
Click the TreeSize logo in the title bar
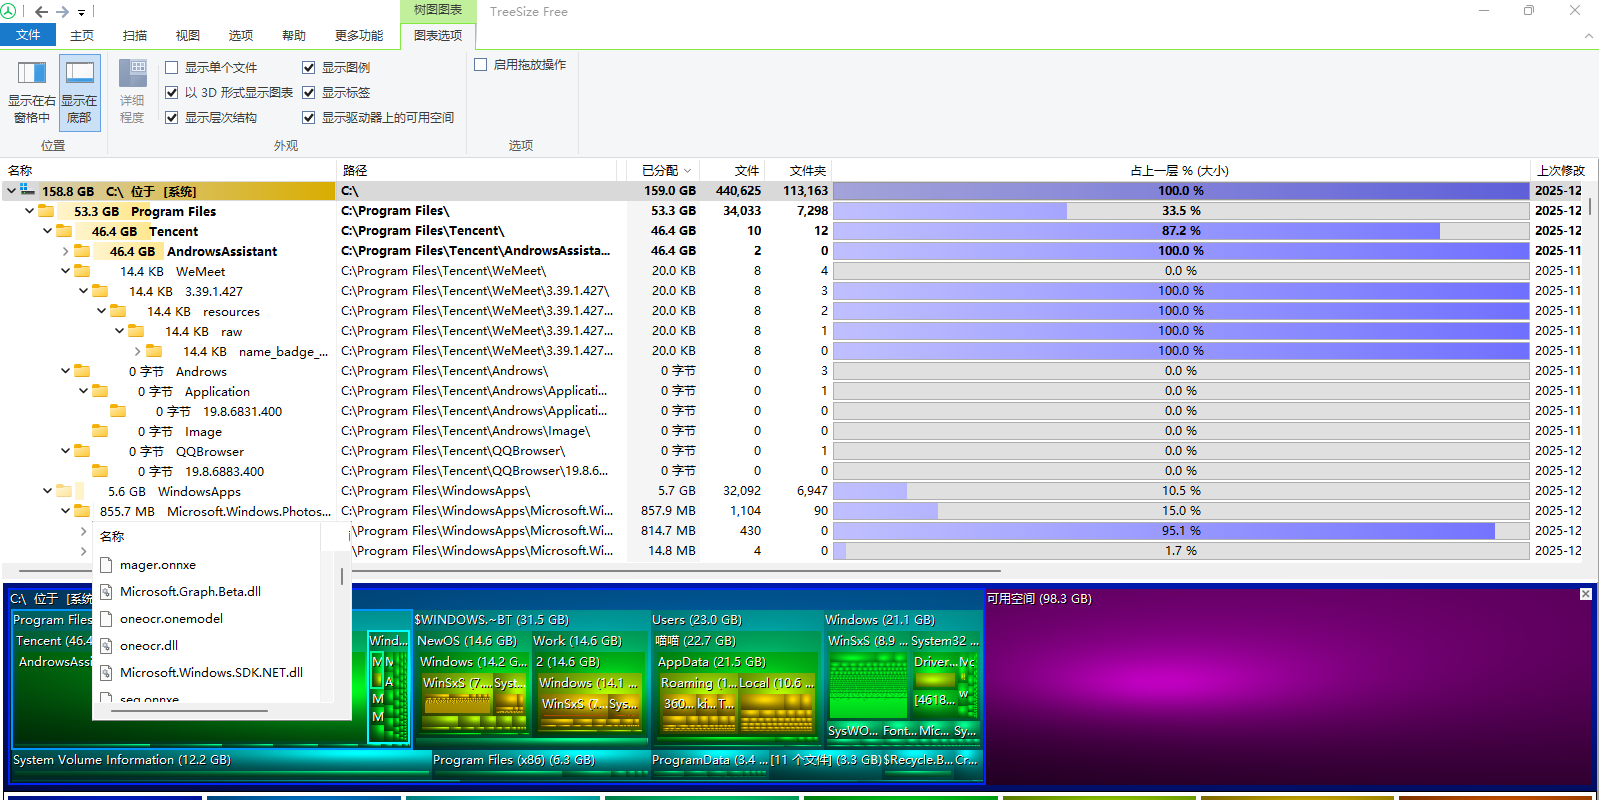point(9,11)
